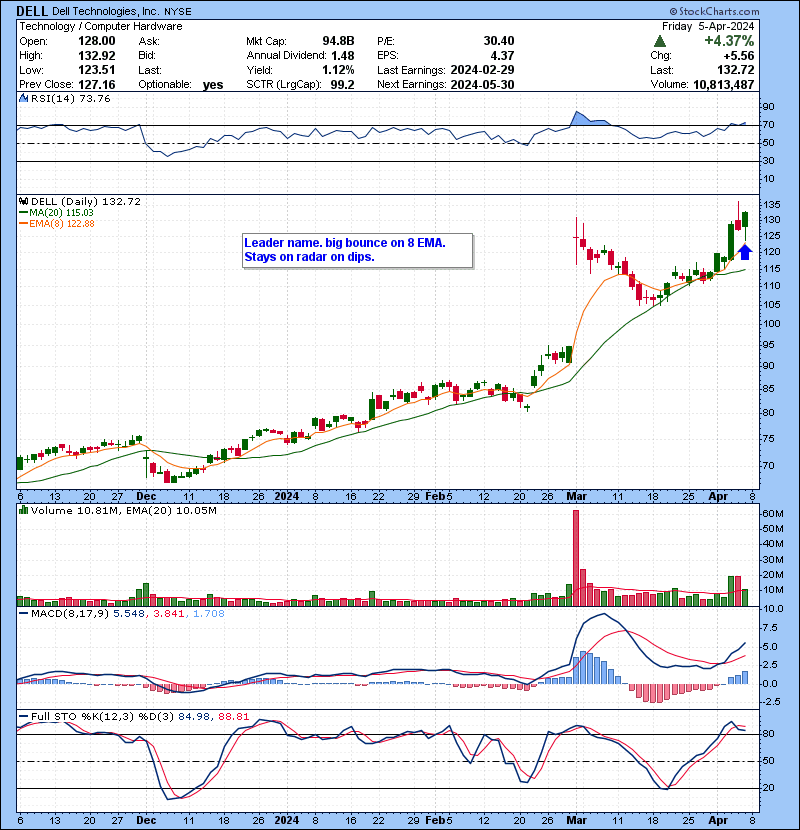Image resolution: width=800 pixels, height=830 pixels.
Task: Click the EMA(8) 122.88 legend text
Action: click(x=62, y=224)
